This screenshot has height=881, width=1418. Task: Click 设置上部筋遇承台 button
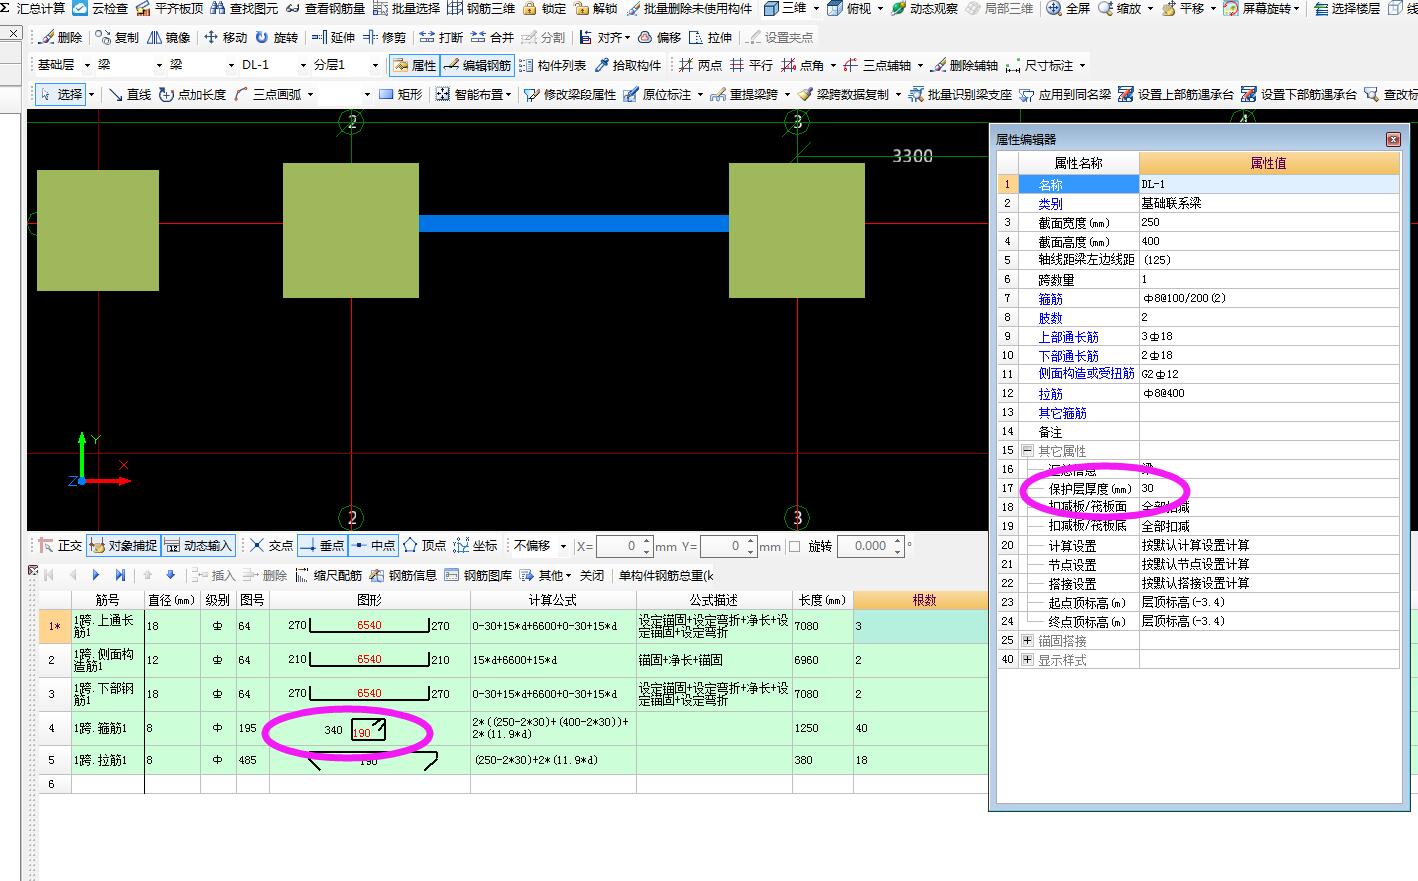[x=1176, y=94]
